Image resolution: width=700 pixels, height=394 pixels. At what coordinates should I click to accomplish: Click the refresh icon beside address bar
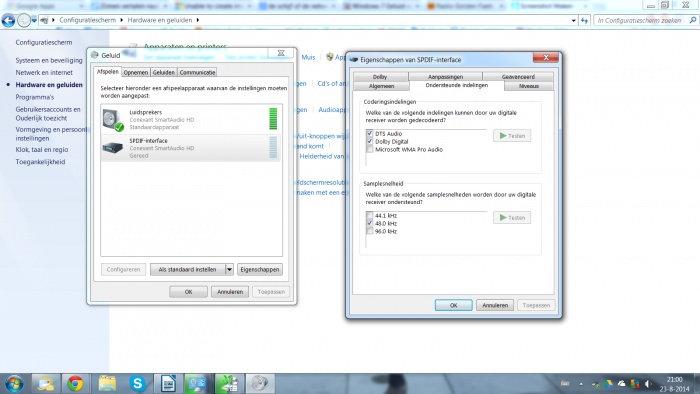tap(584, 20)
